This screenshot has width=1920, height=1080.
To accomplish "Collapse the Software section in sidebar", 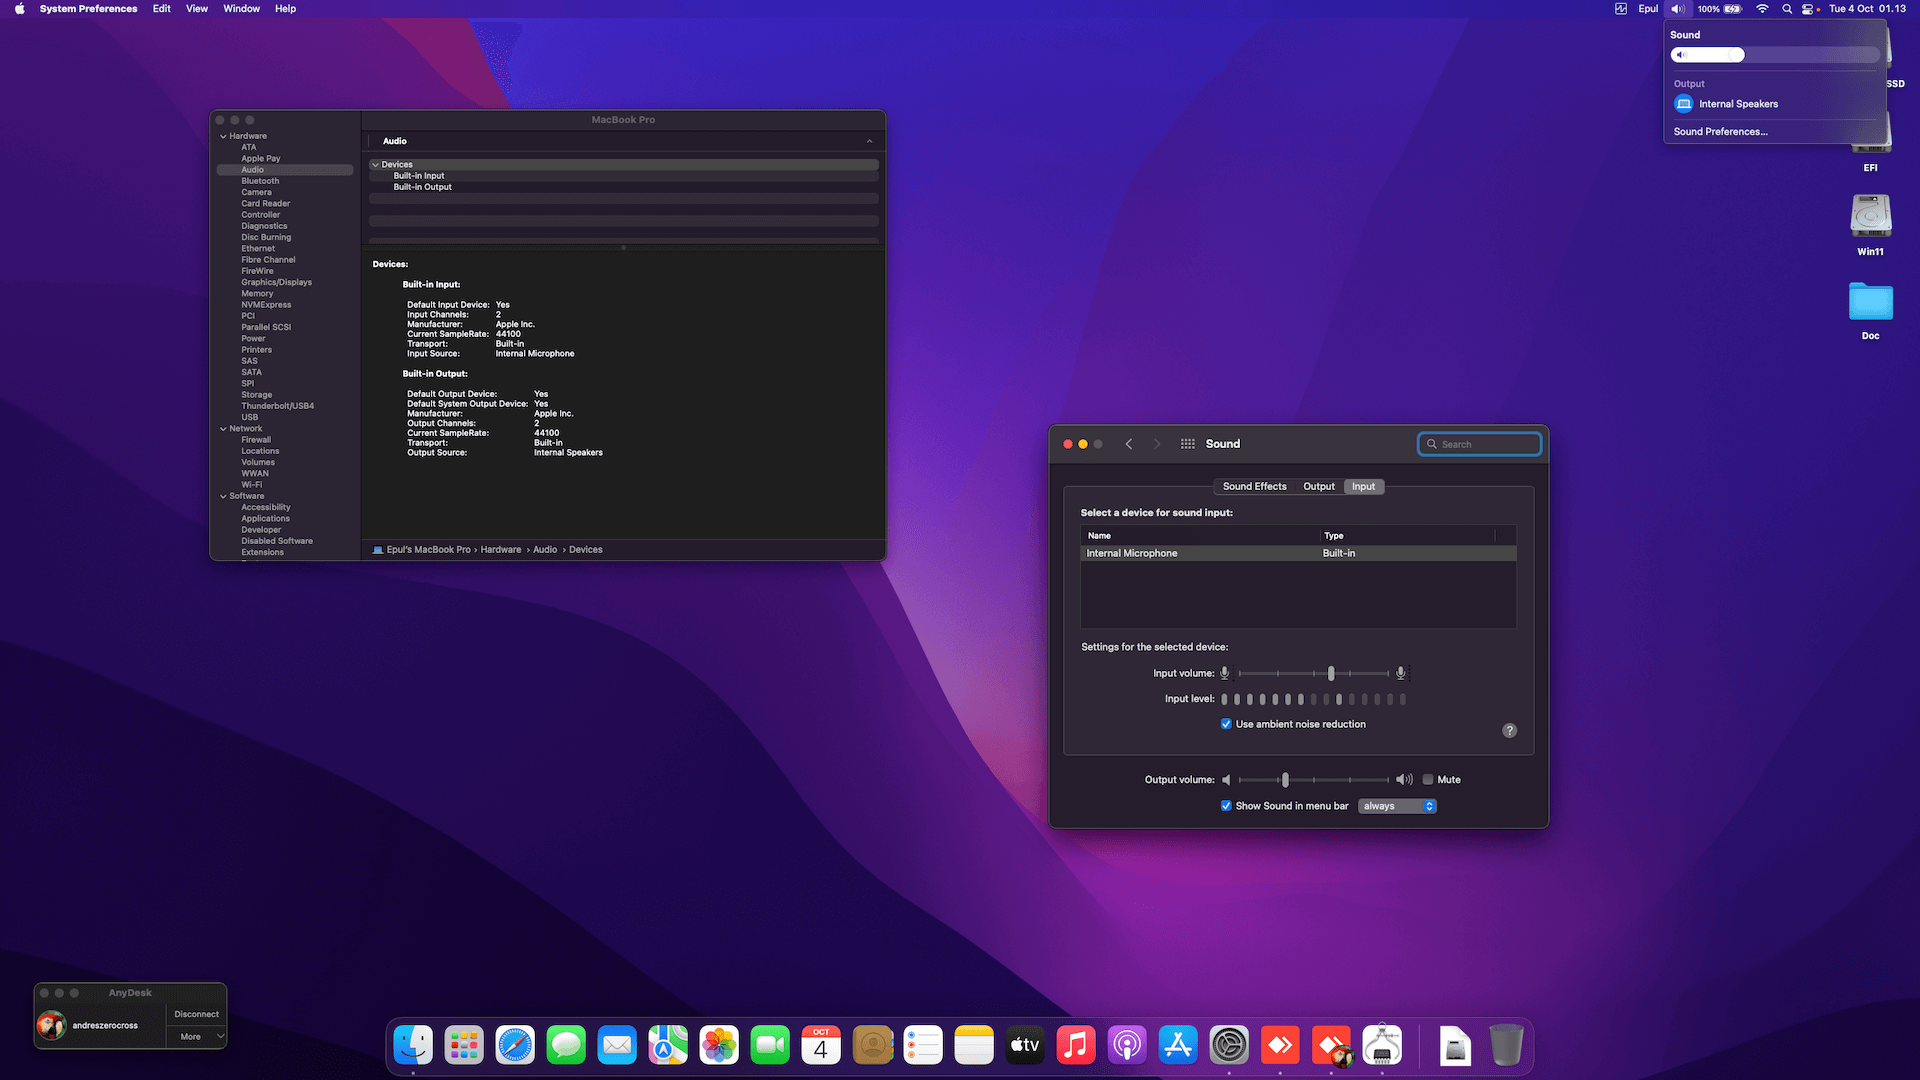I will tap(223, 496).
